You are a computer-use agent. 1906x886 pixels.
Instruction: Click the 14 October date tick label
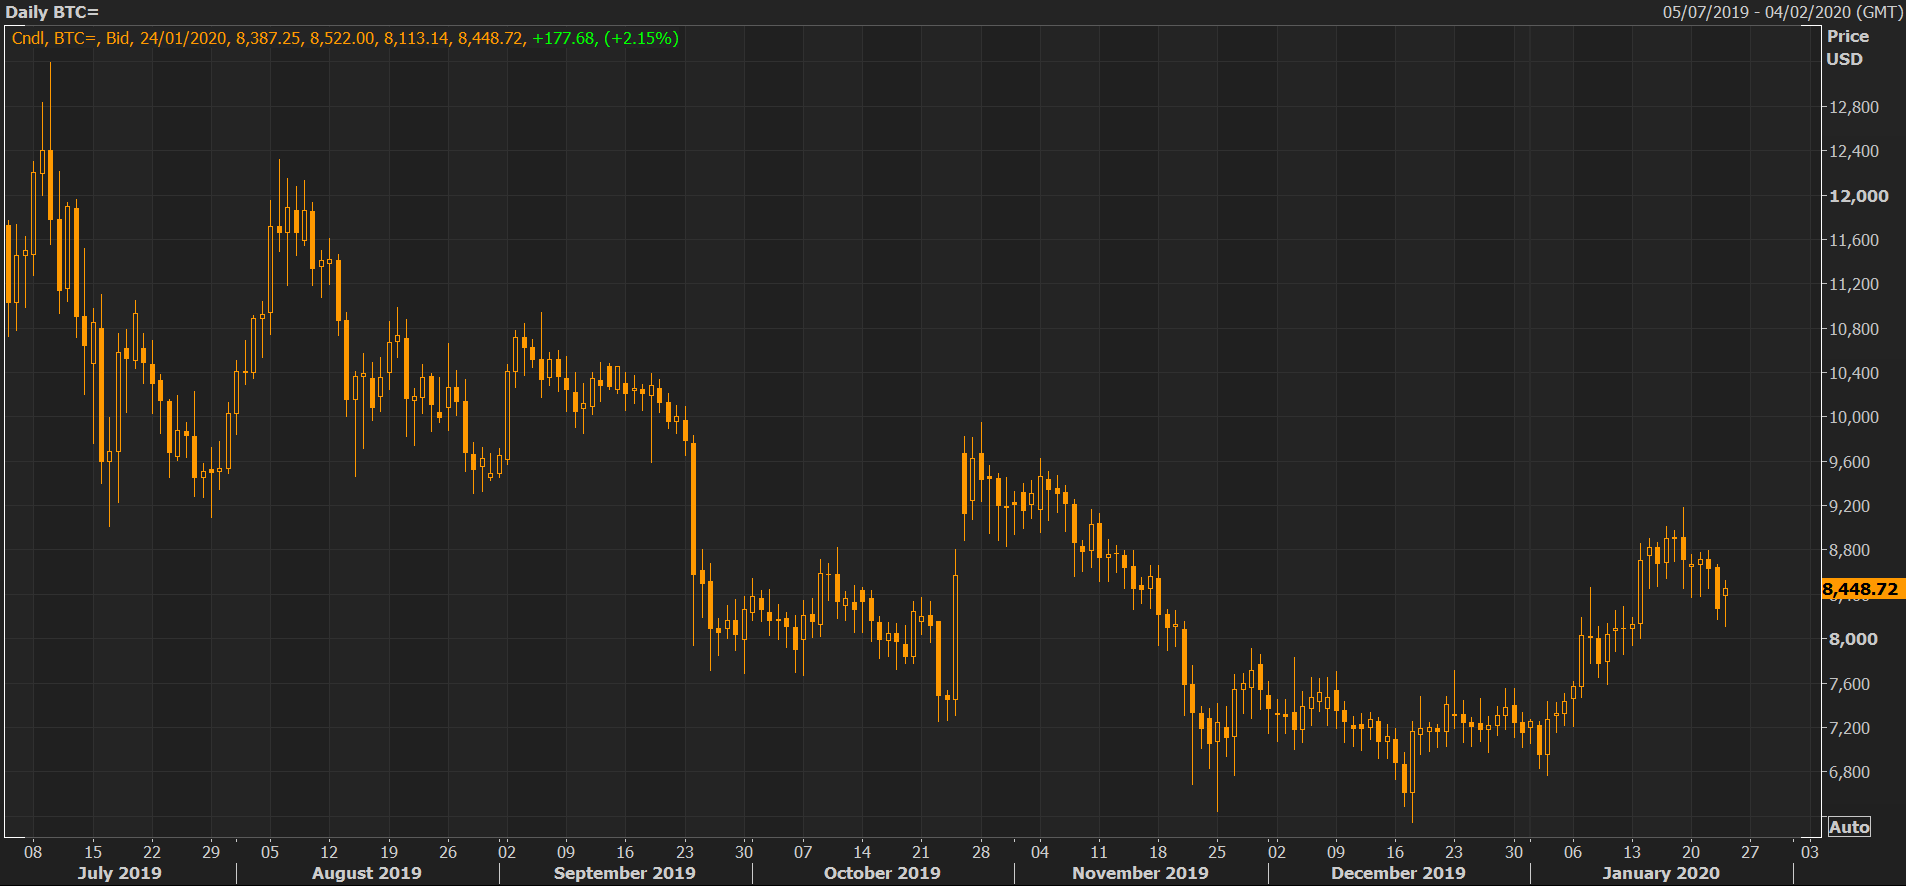(x=862, y=852)
